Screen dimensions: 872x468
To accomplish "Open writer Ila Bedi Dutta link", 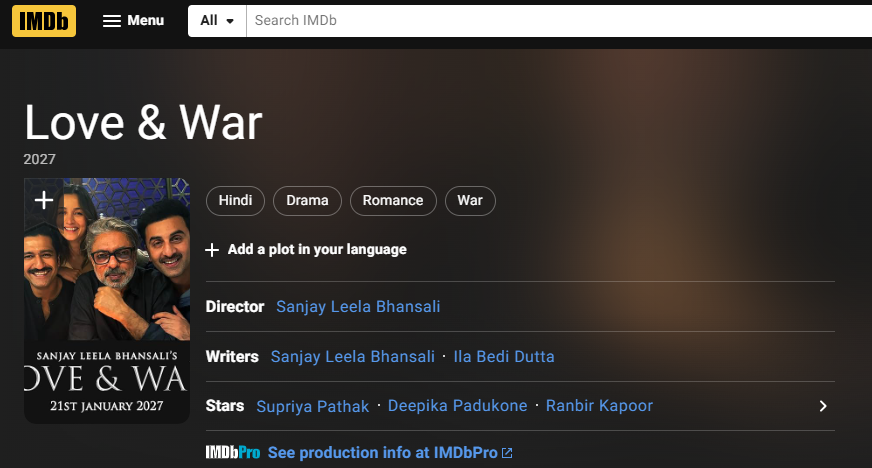I will point(504,357).
